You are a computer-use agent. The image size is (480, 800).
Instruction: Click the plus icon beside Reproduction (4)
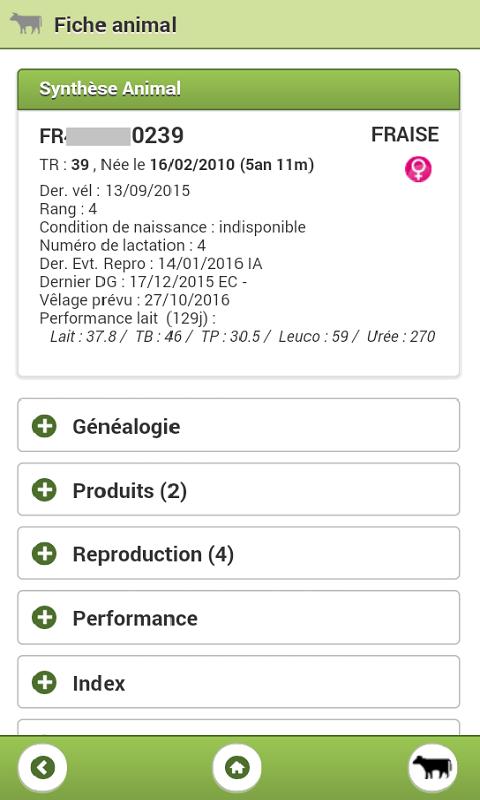[x=44, y=554]
